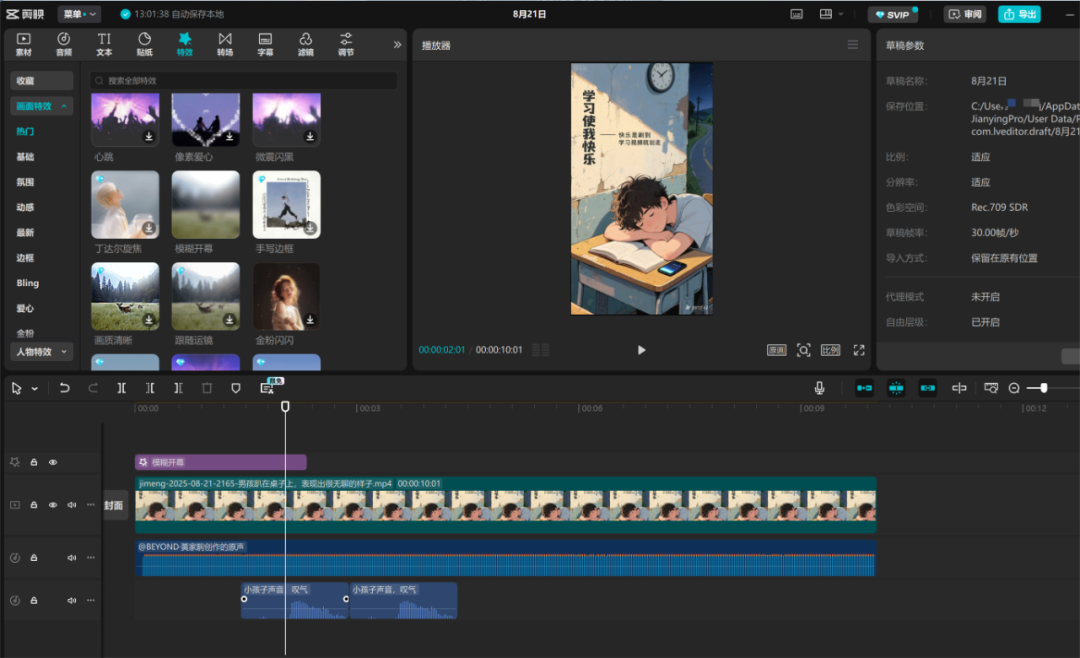
Task: Click the player focus-frame zoom icon
Action: click(x=804, y=350)
